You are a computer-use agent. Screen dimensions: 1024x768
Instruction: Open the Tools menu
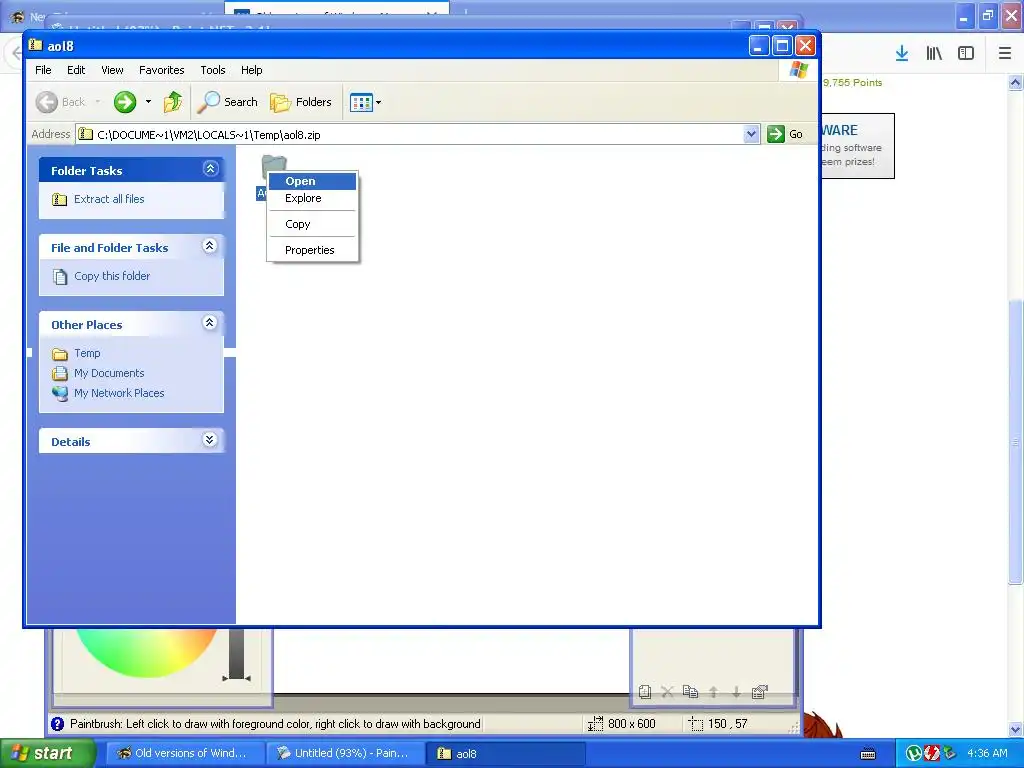(x=212, y=70)
